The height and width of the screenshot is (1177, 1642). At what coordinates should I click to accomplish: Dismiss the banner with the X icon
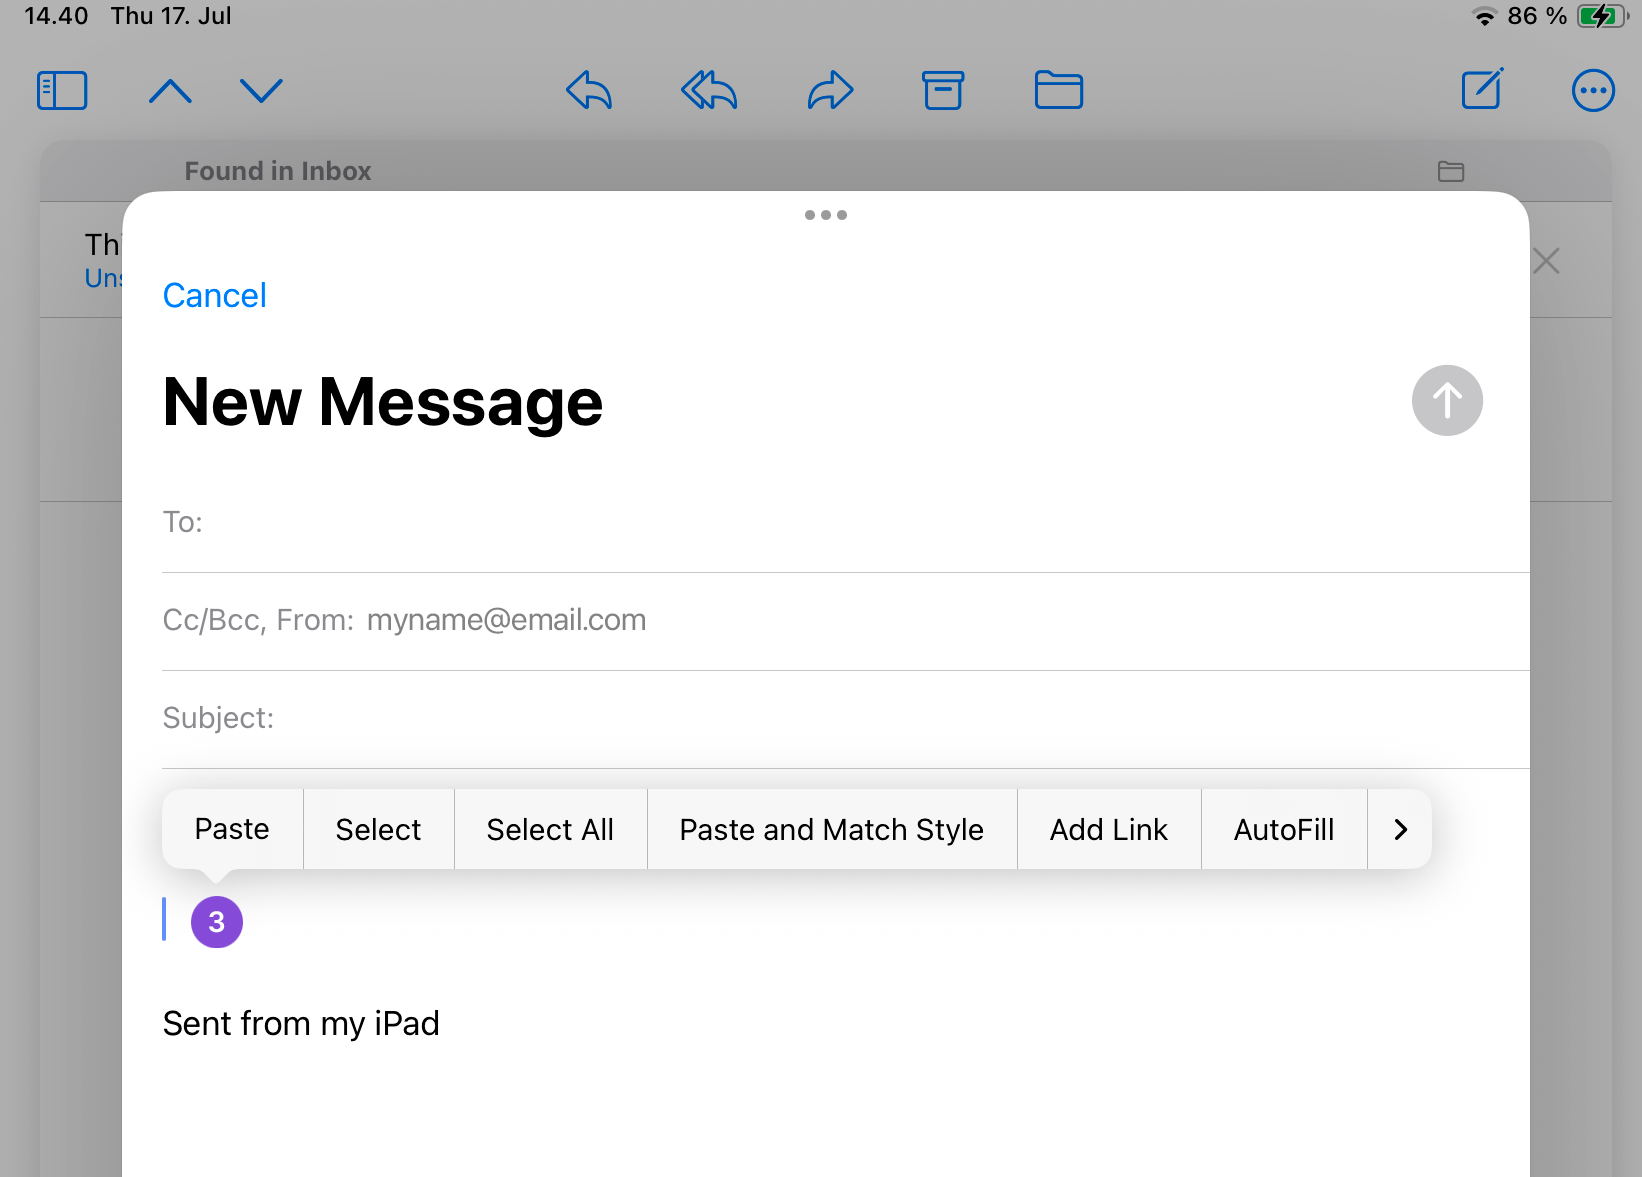[x=1546, y=262]
